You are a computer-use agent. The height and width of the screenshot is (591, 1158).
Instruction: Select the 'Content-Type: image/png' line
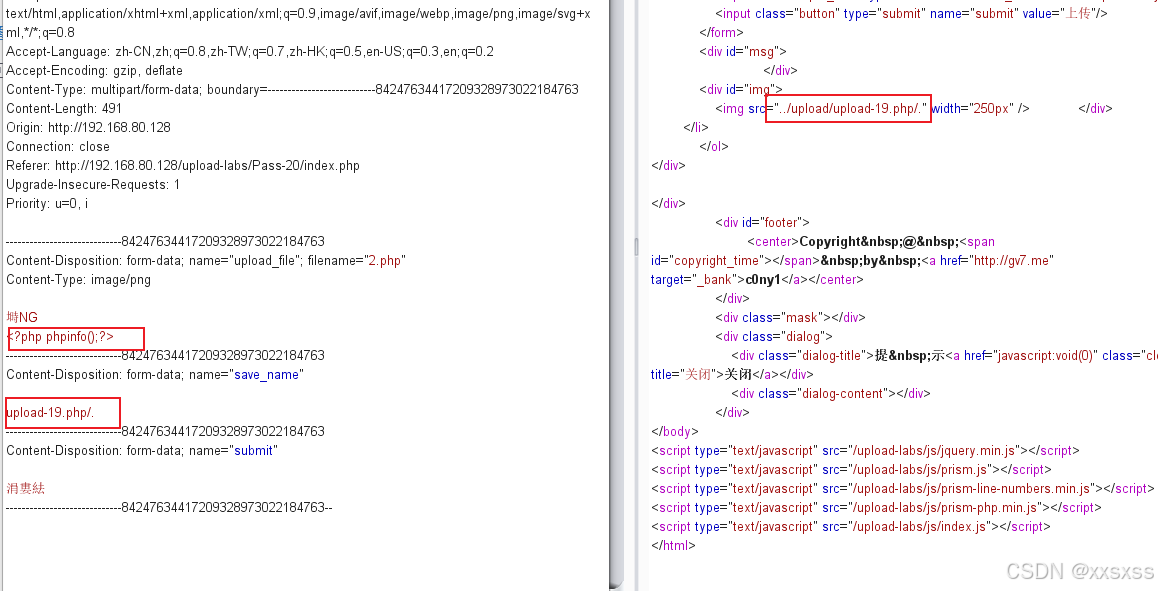(x=78, y=280)
